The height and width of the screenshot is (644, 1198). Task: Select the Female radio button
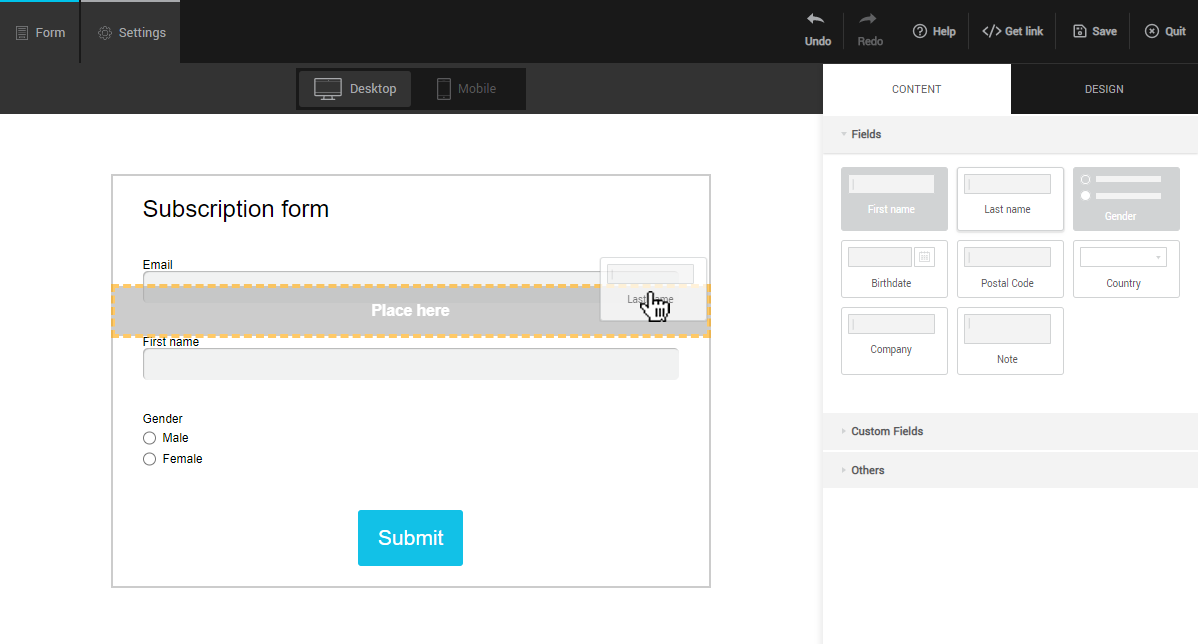tap(150, 459)
